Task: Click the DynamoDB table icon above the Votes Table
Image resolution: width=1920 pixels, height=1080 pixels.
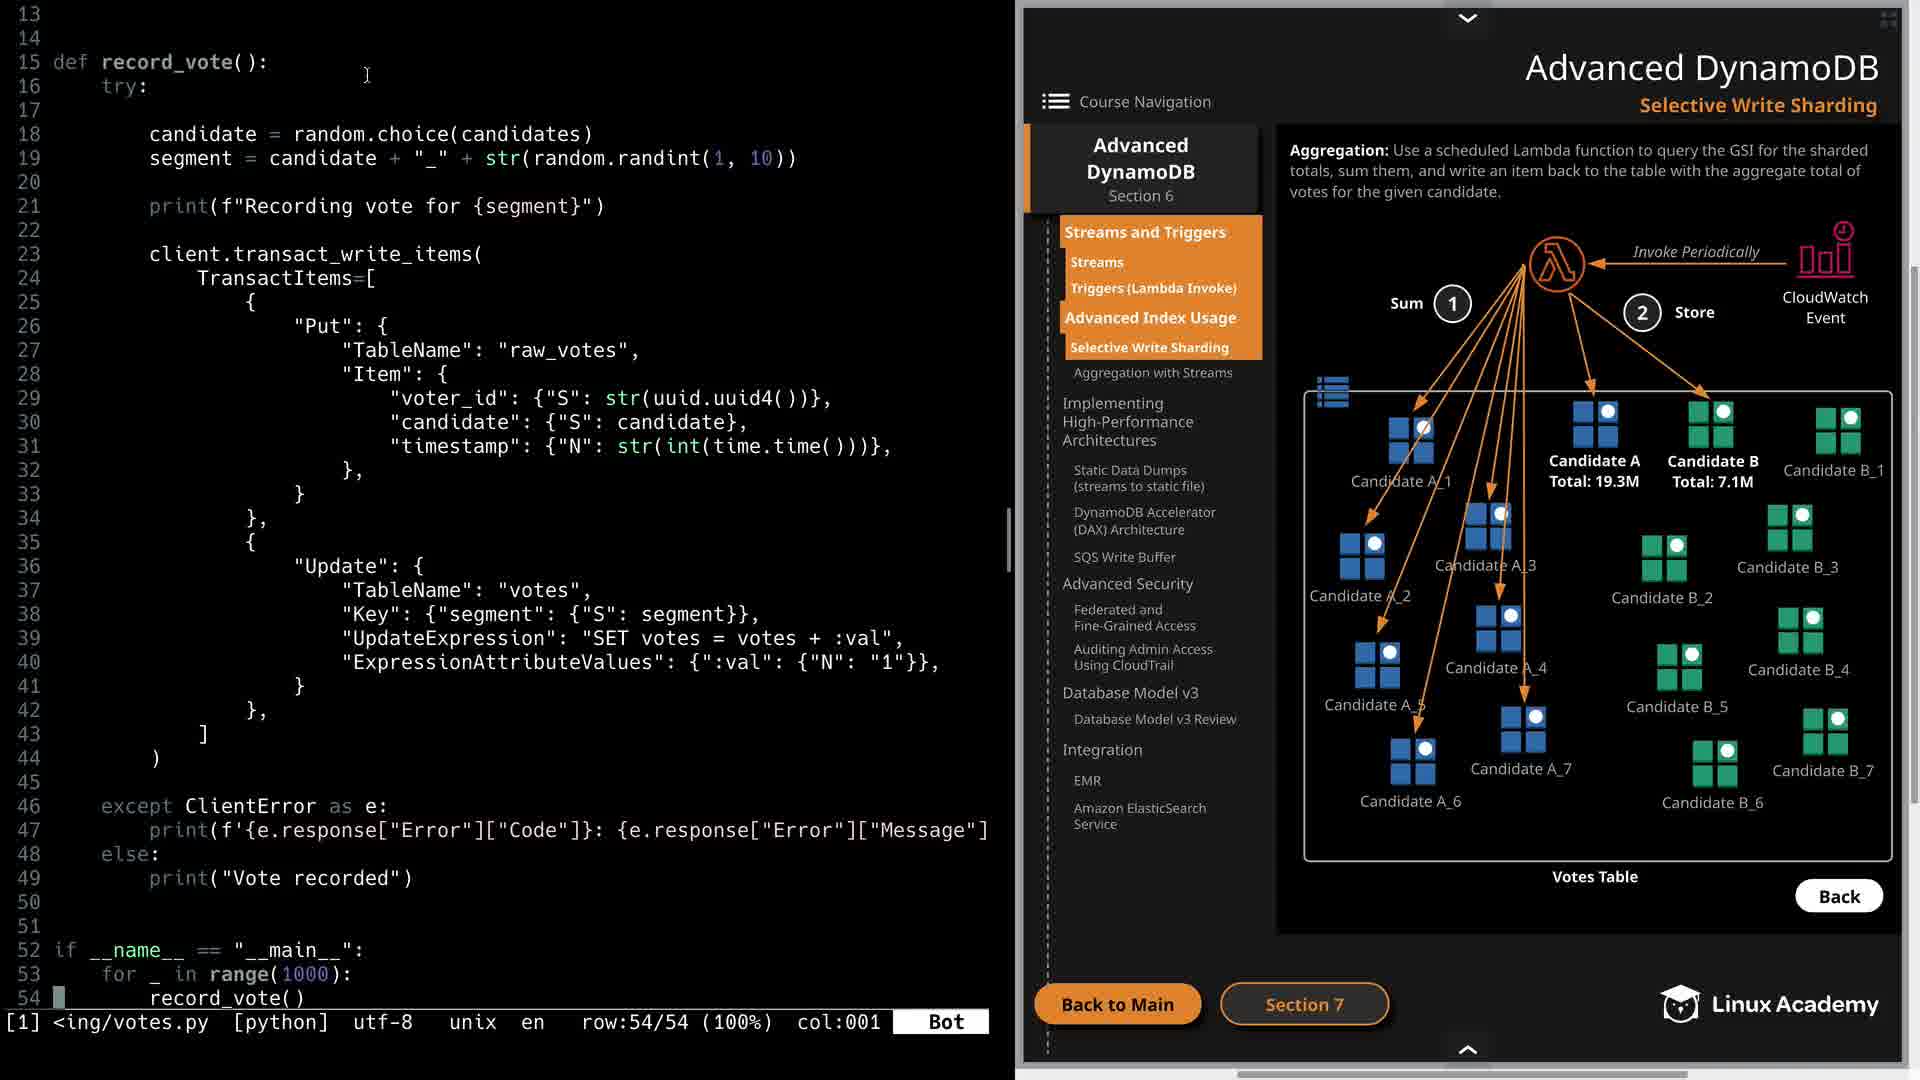Action: pyautogui.click(x=1333, y=391)
